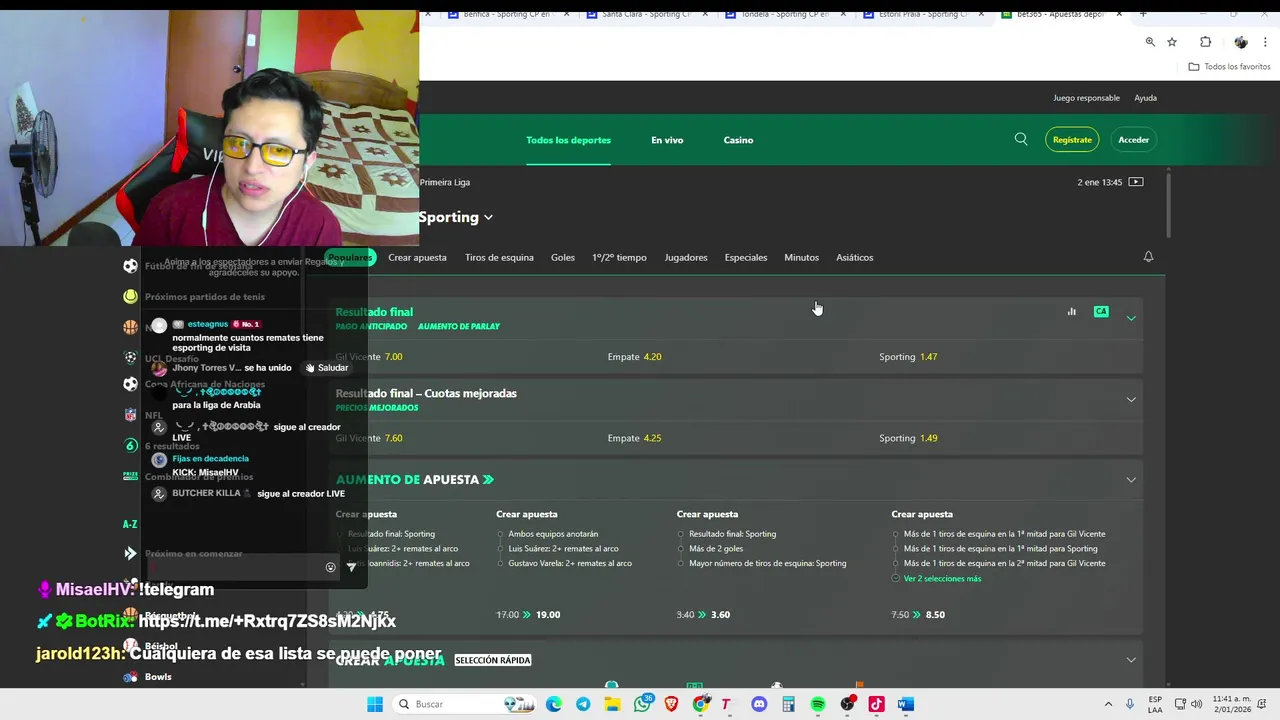Image resolution: width=1280 pixels, height=720 pixels.
Task: Select 'Gustavo Varela: 2+ remates al arco'
Action: tap(570, 563)
